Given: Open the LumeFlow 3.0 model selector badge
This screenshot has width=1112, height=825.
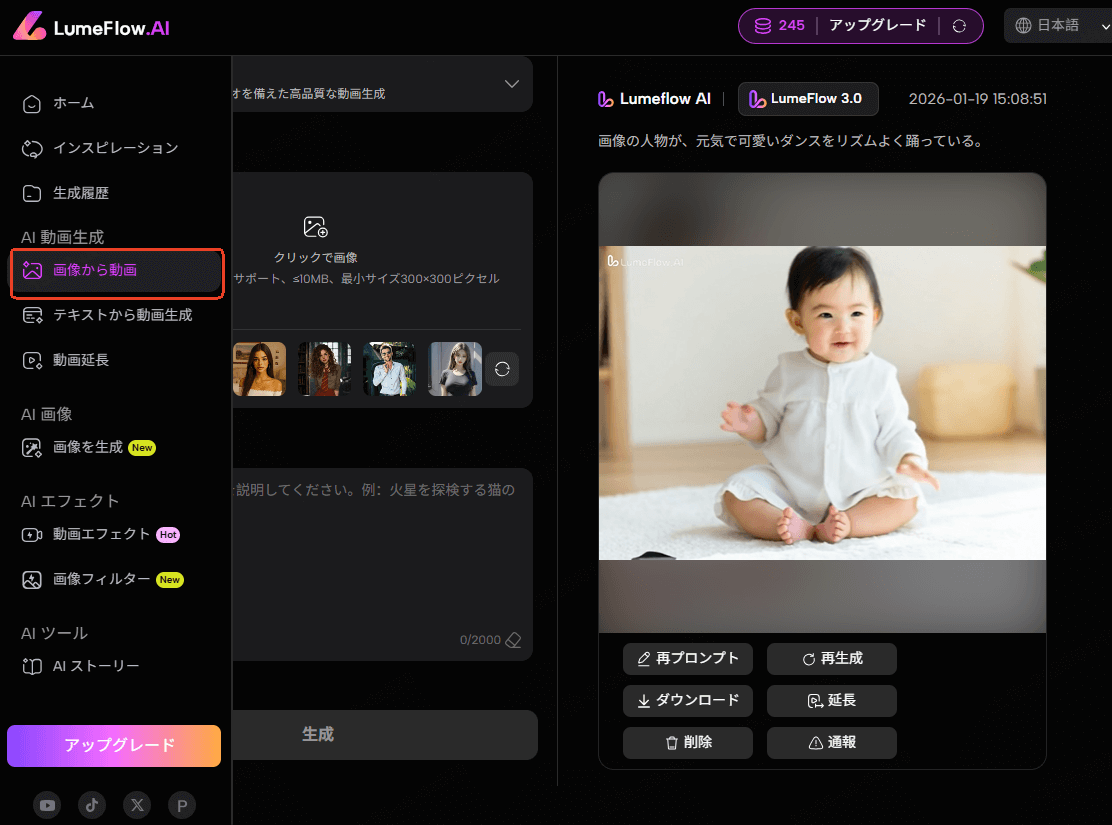Looking at the screenshot, I should tap(808, 98).
